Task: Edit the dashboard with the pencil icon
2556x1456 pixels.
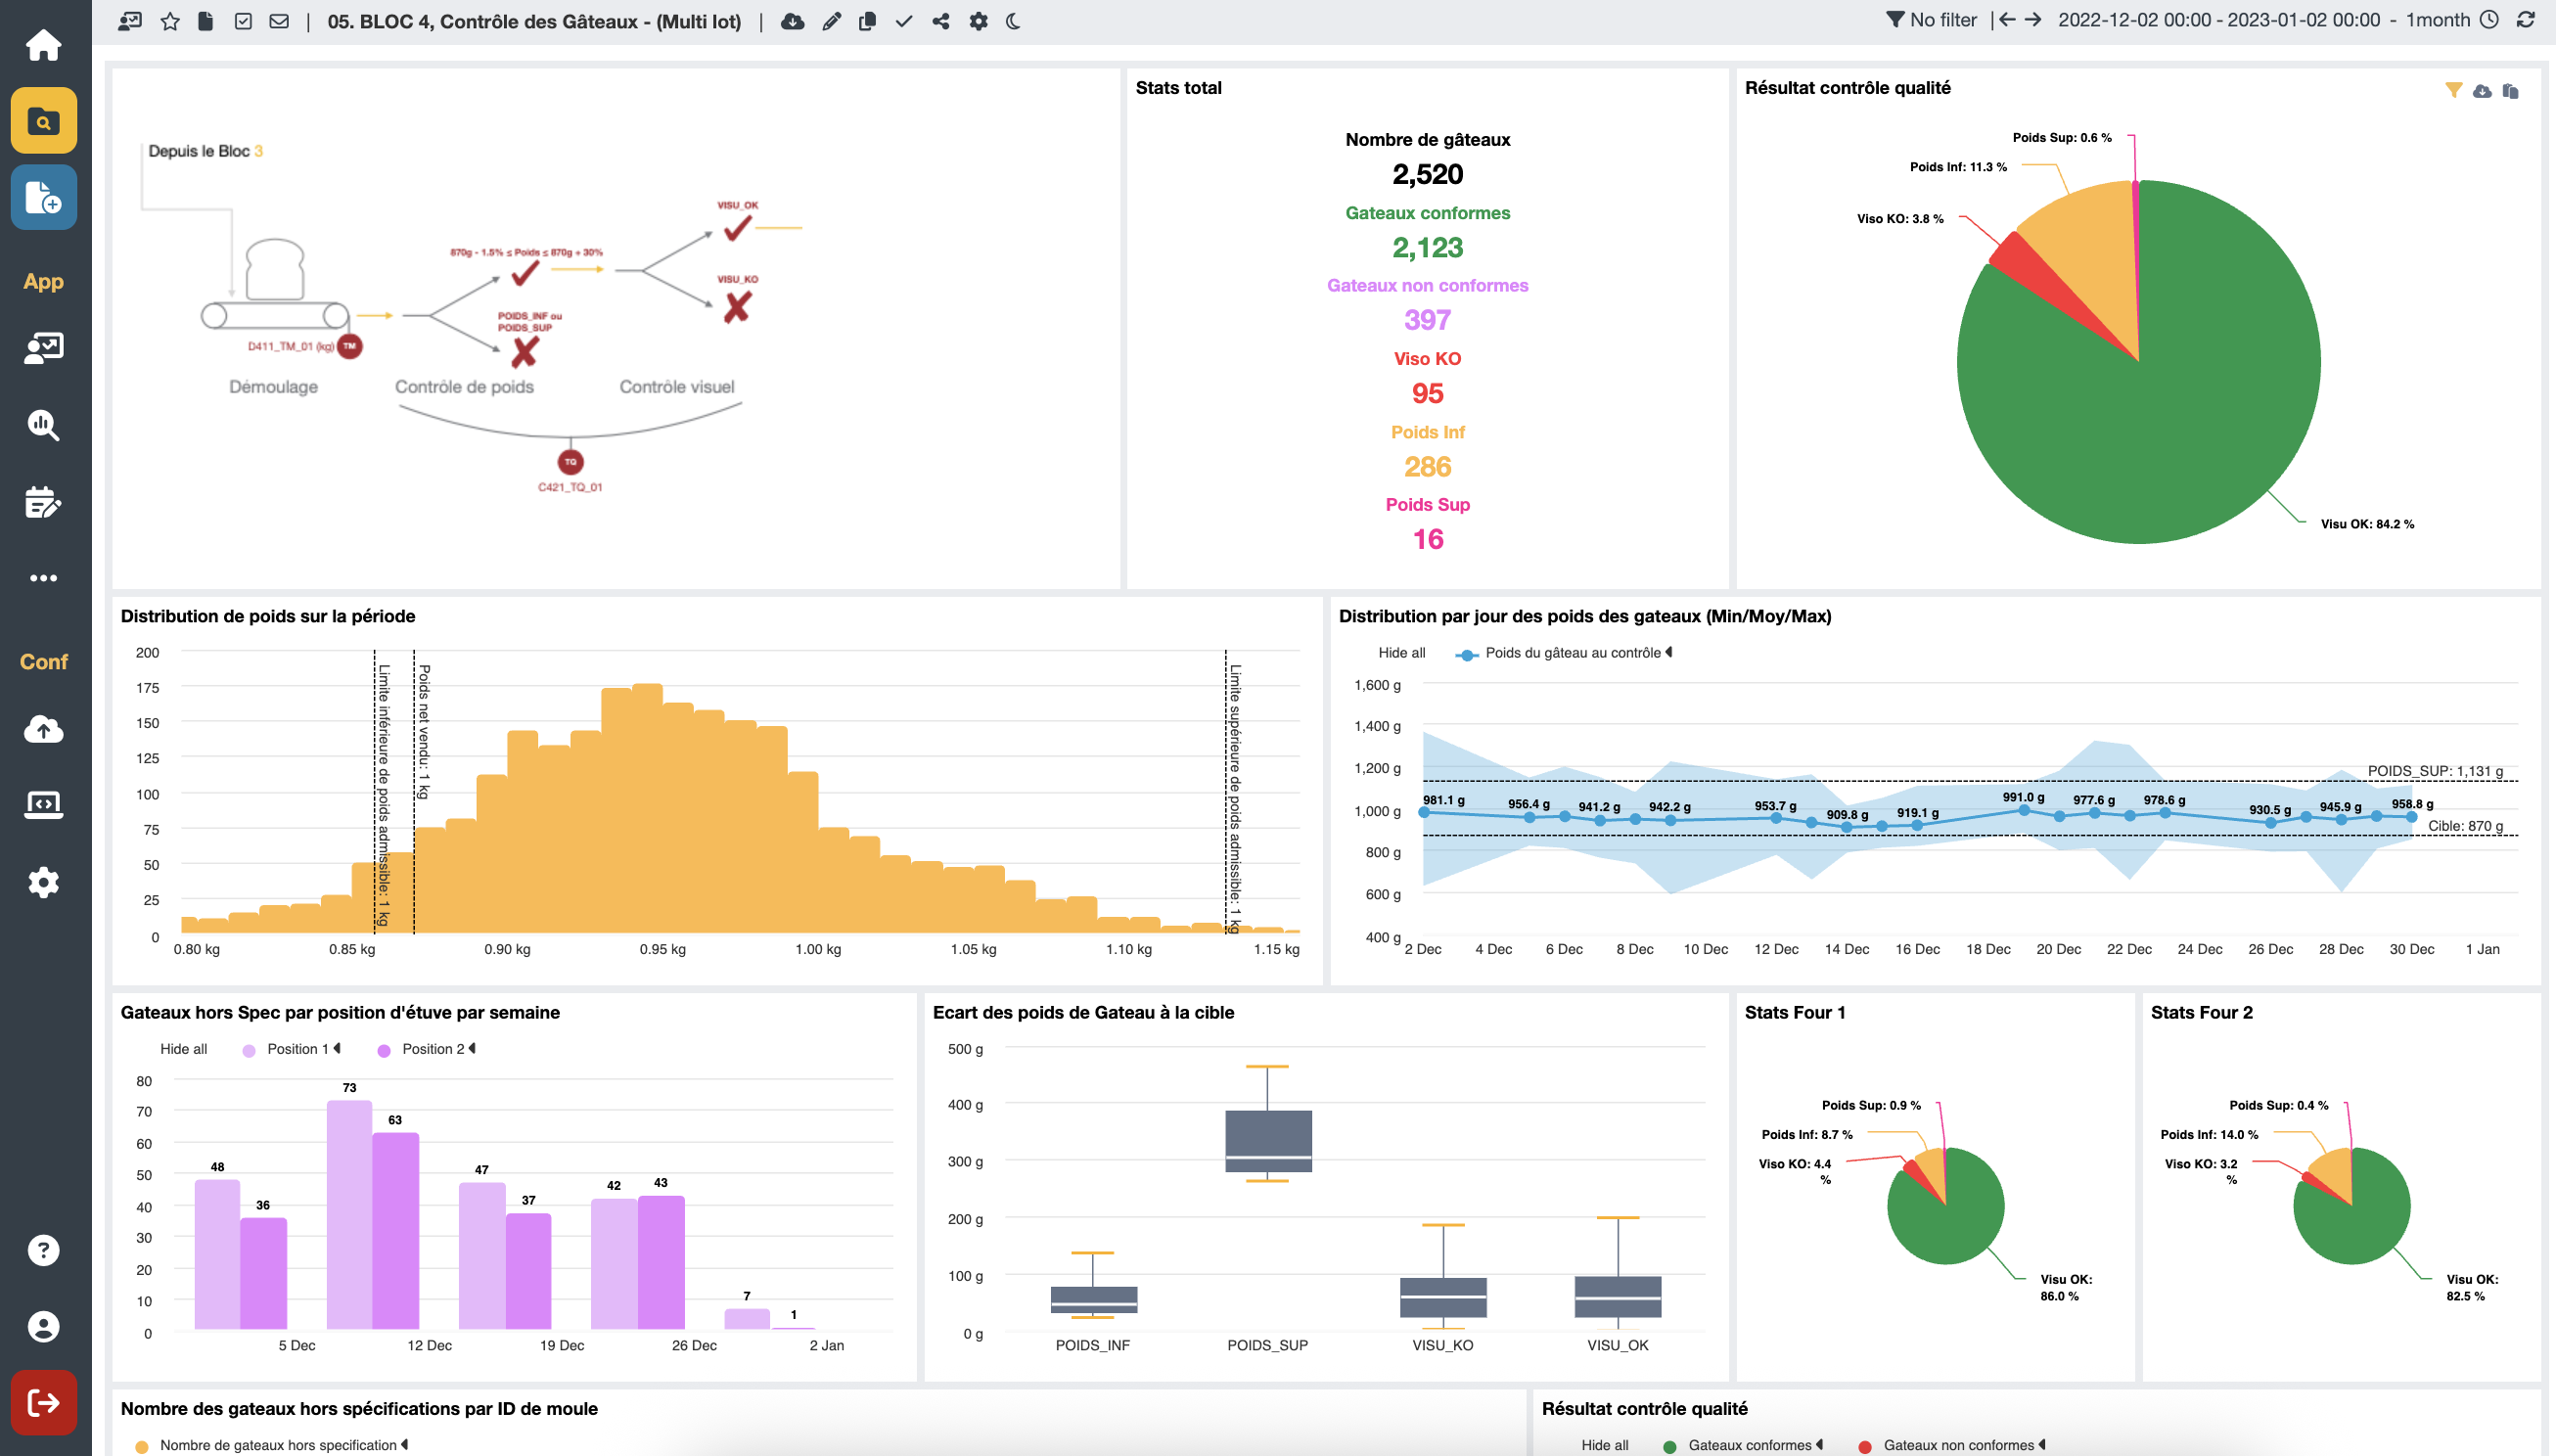Action: [x=831, y=21]
